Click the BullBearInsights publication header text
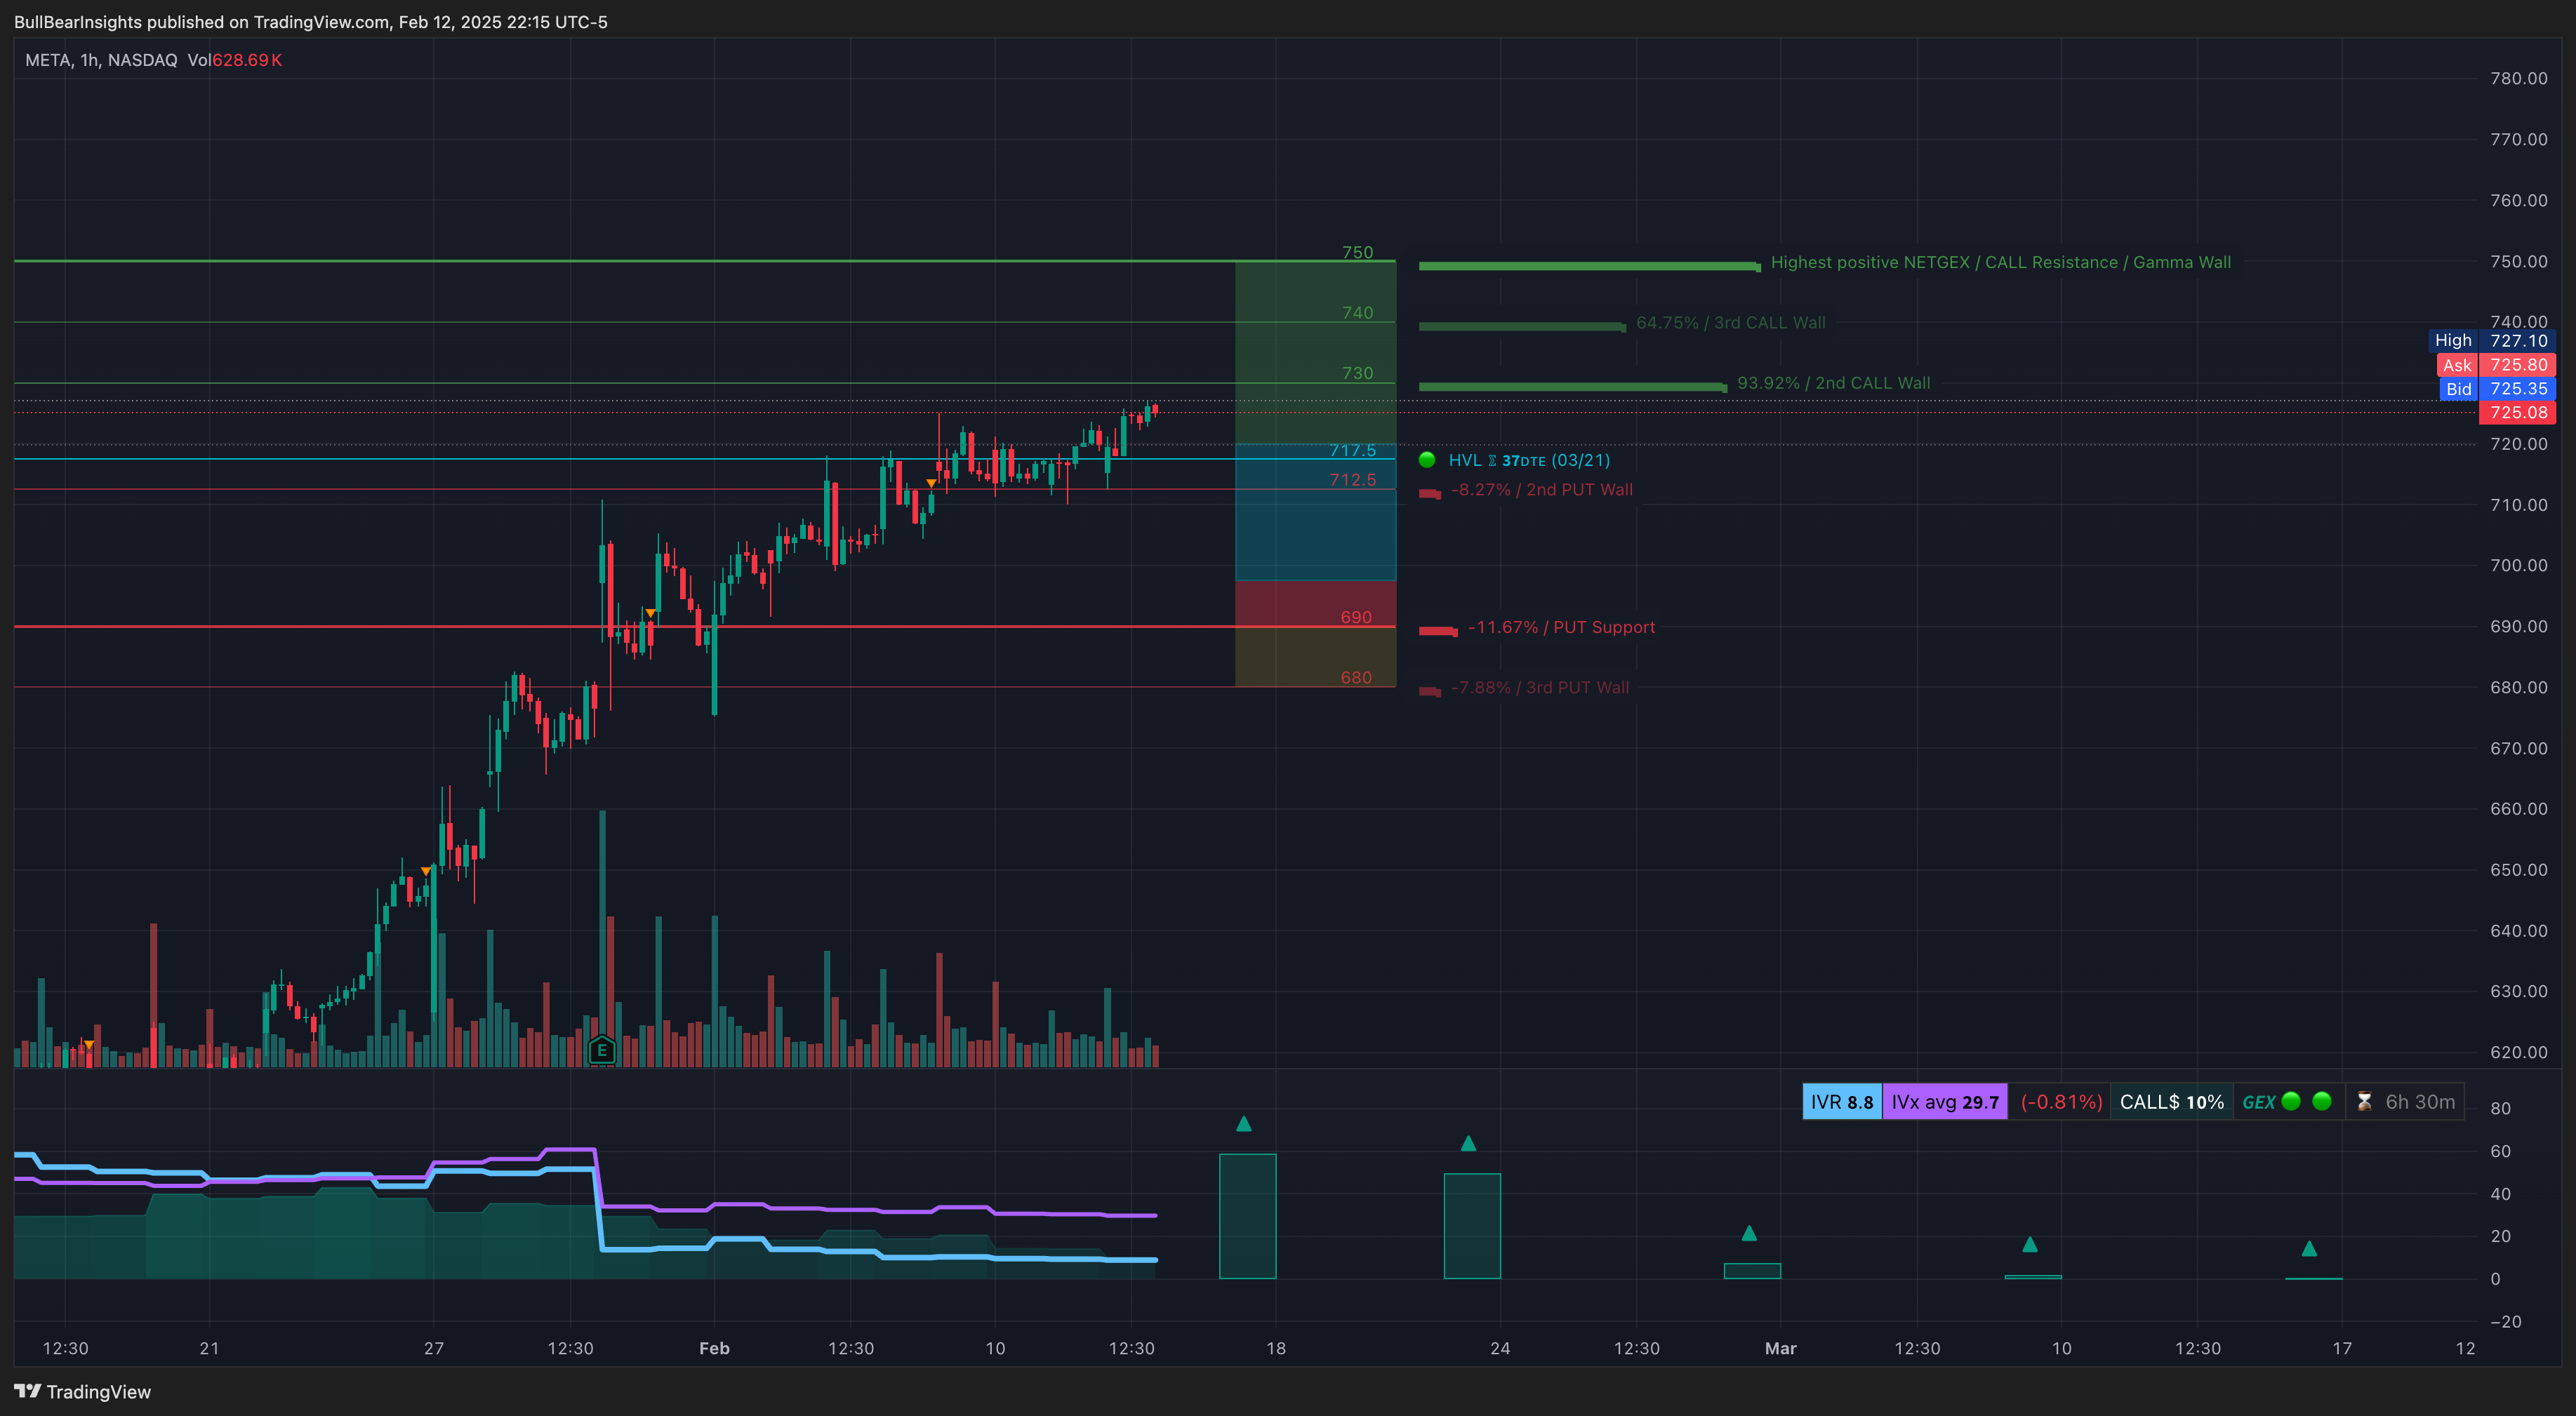Image resolution: width=2576 pixels, height=1416 pixels. pyautogui.click(x=311, y=22)
